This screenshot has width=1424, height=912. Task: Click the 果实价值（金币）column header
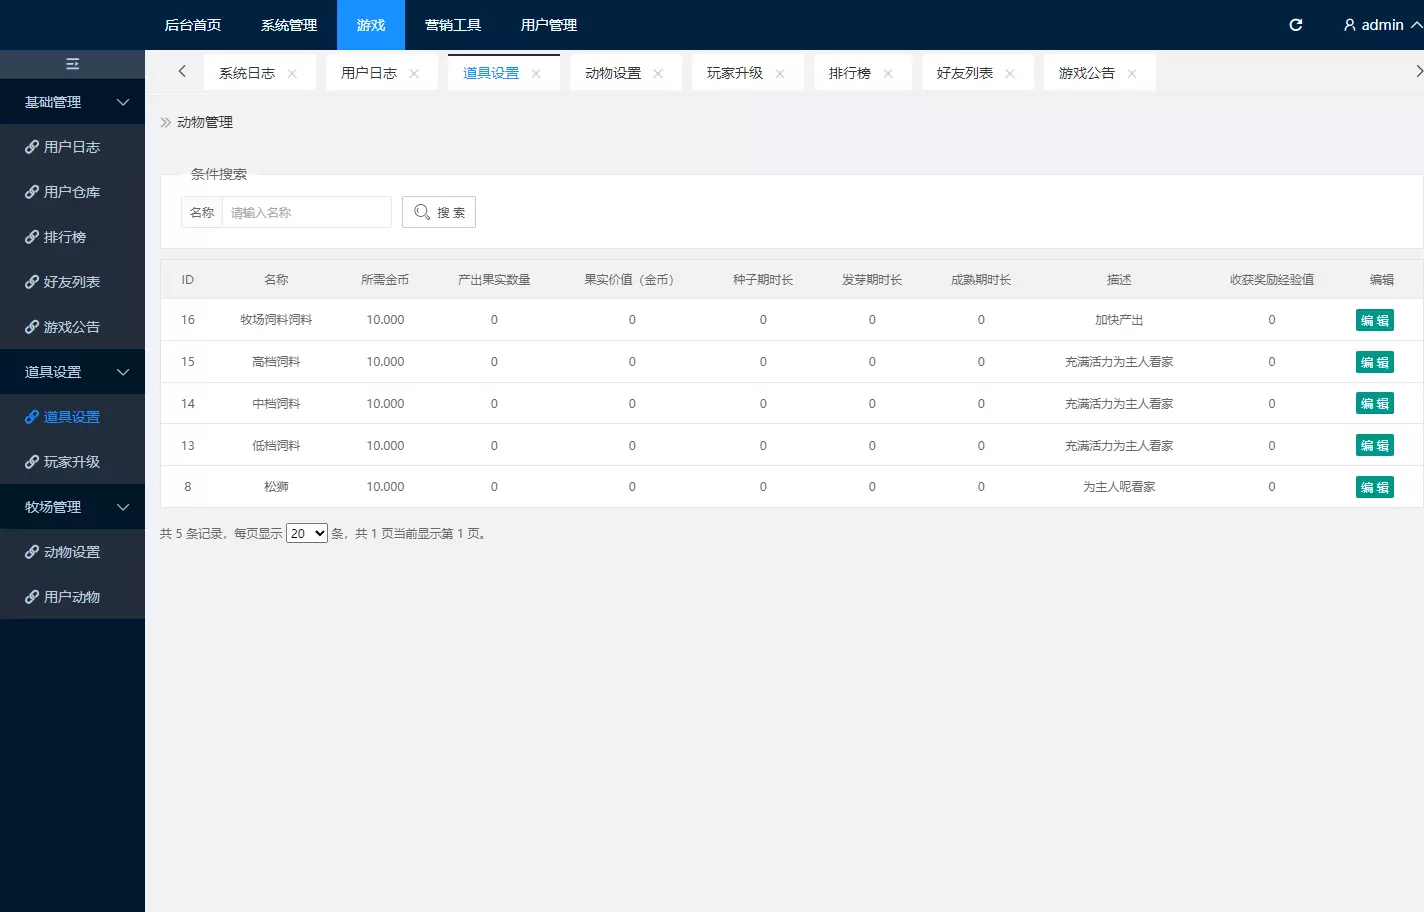coord(632,280)
